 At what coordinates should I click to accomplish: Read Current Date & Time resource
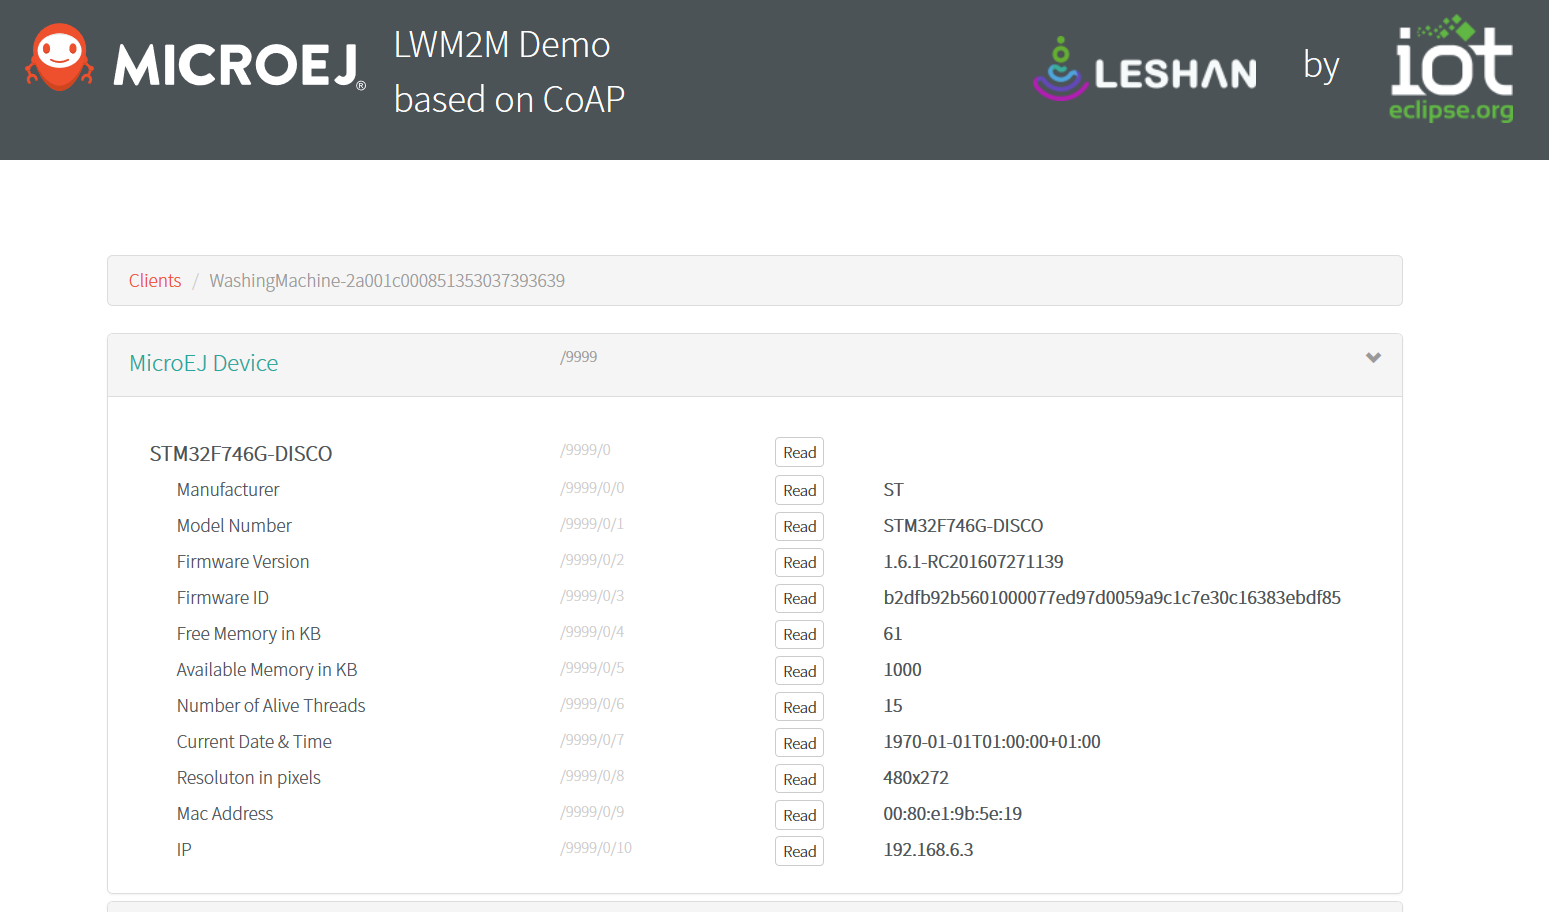[799, 743]
